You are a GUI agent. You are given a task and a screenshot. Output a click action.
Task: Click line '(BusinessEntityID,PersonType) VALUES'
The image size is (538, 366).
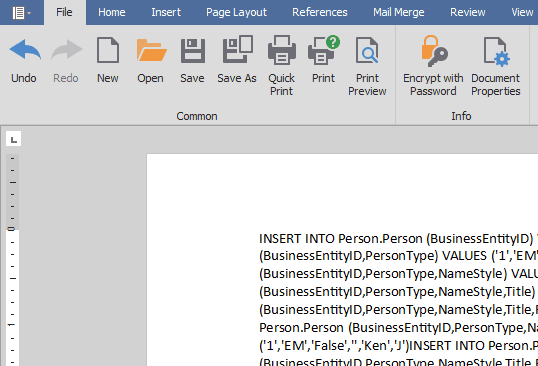point(398,256)
